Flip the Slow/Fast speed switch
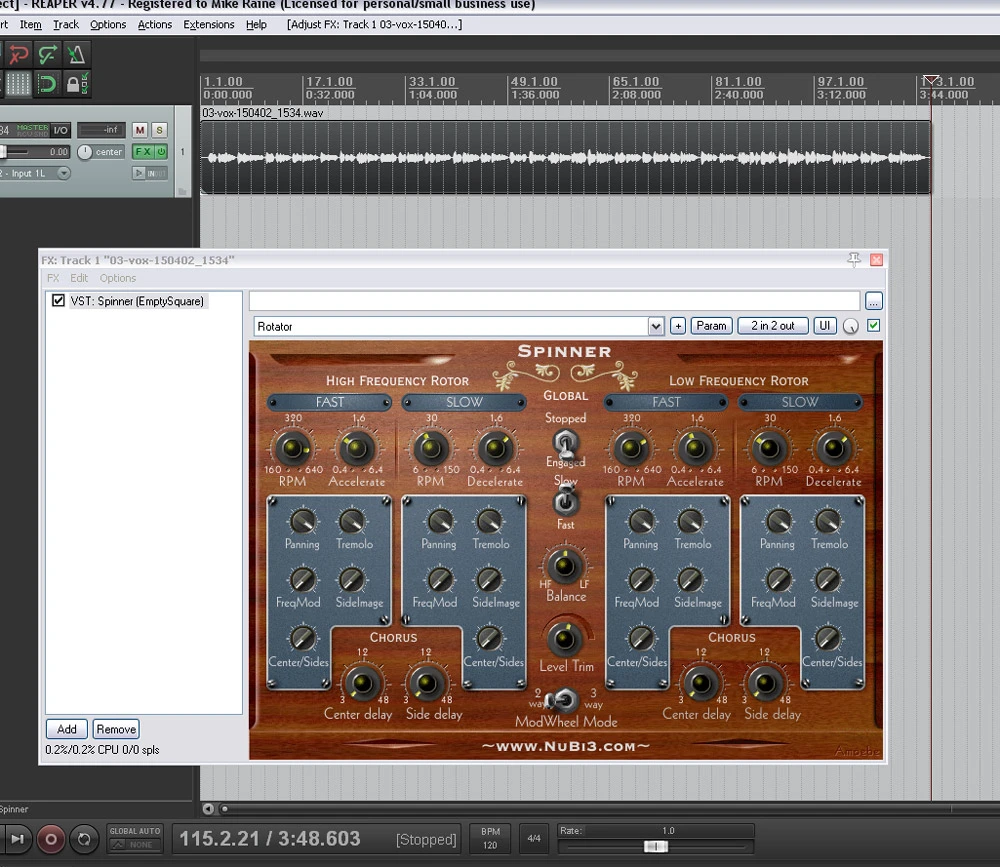Screen dimensions: 1000x867 [x=565, y=501]
